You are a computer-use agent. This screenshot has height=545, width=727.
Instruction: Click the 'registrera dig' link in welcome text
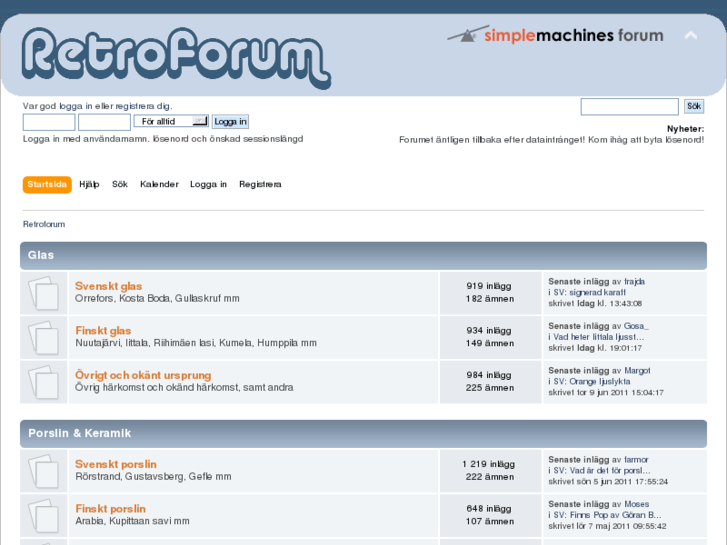point(143,106)
